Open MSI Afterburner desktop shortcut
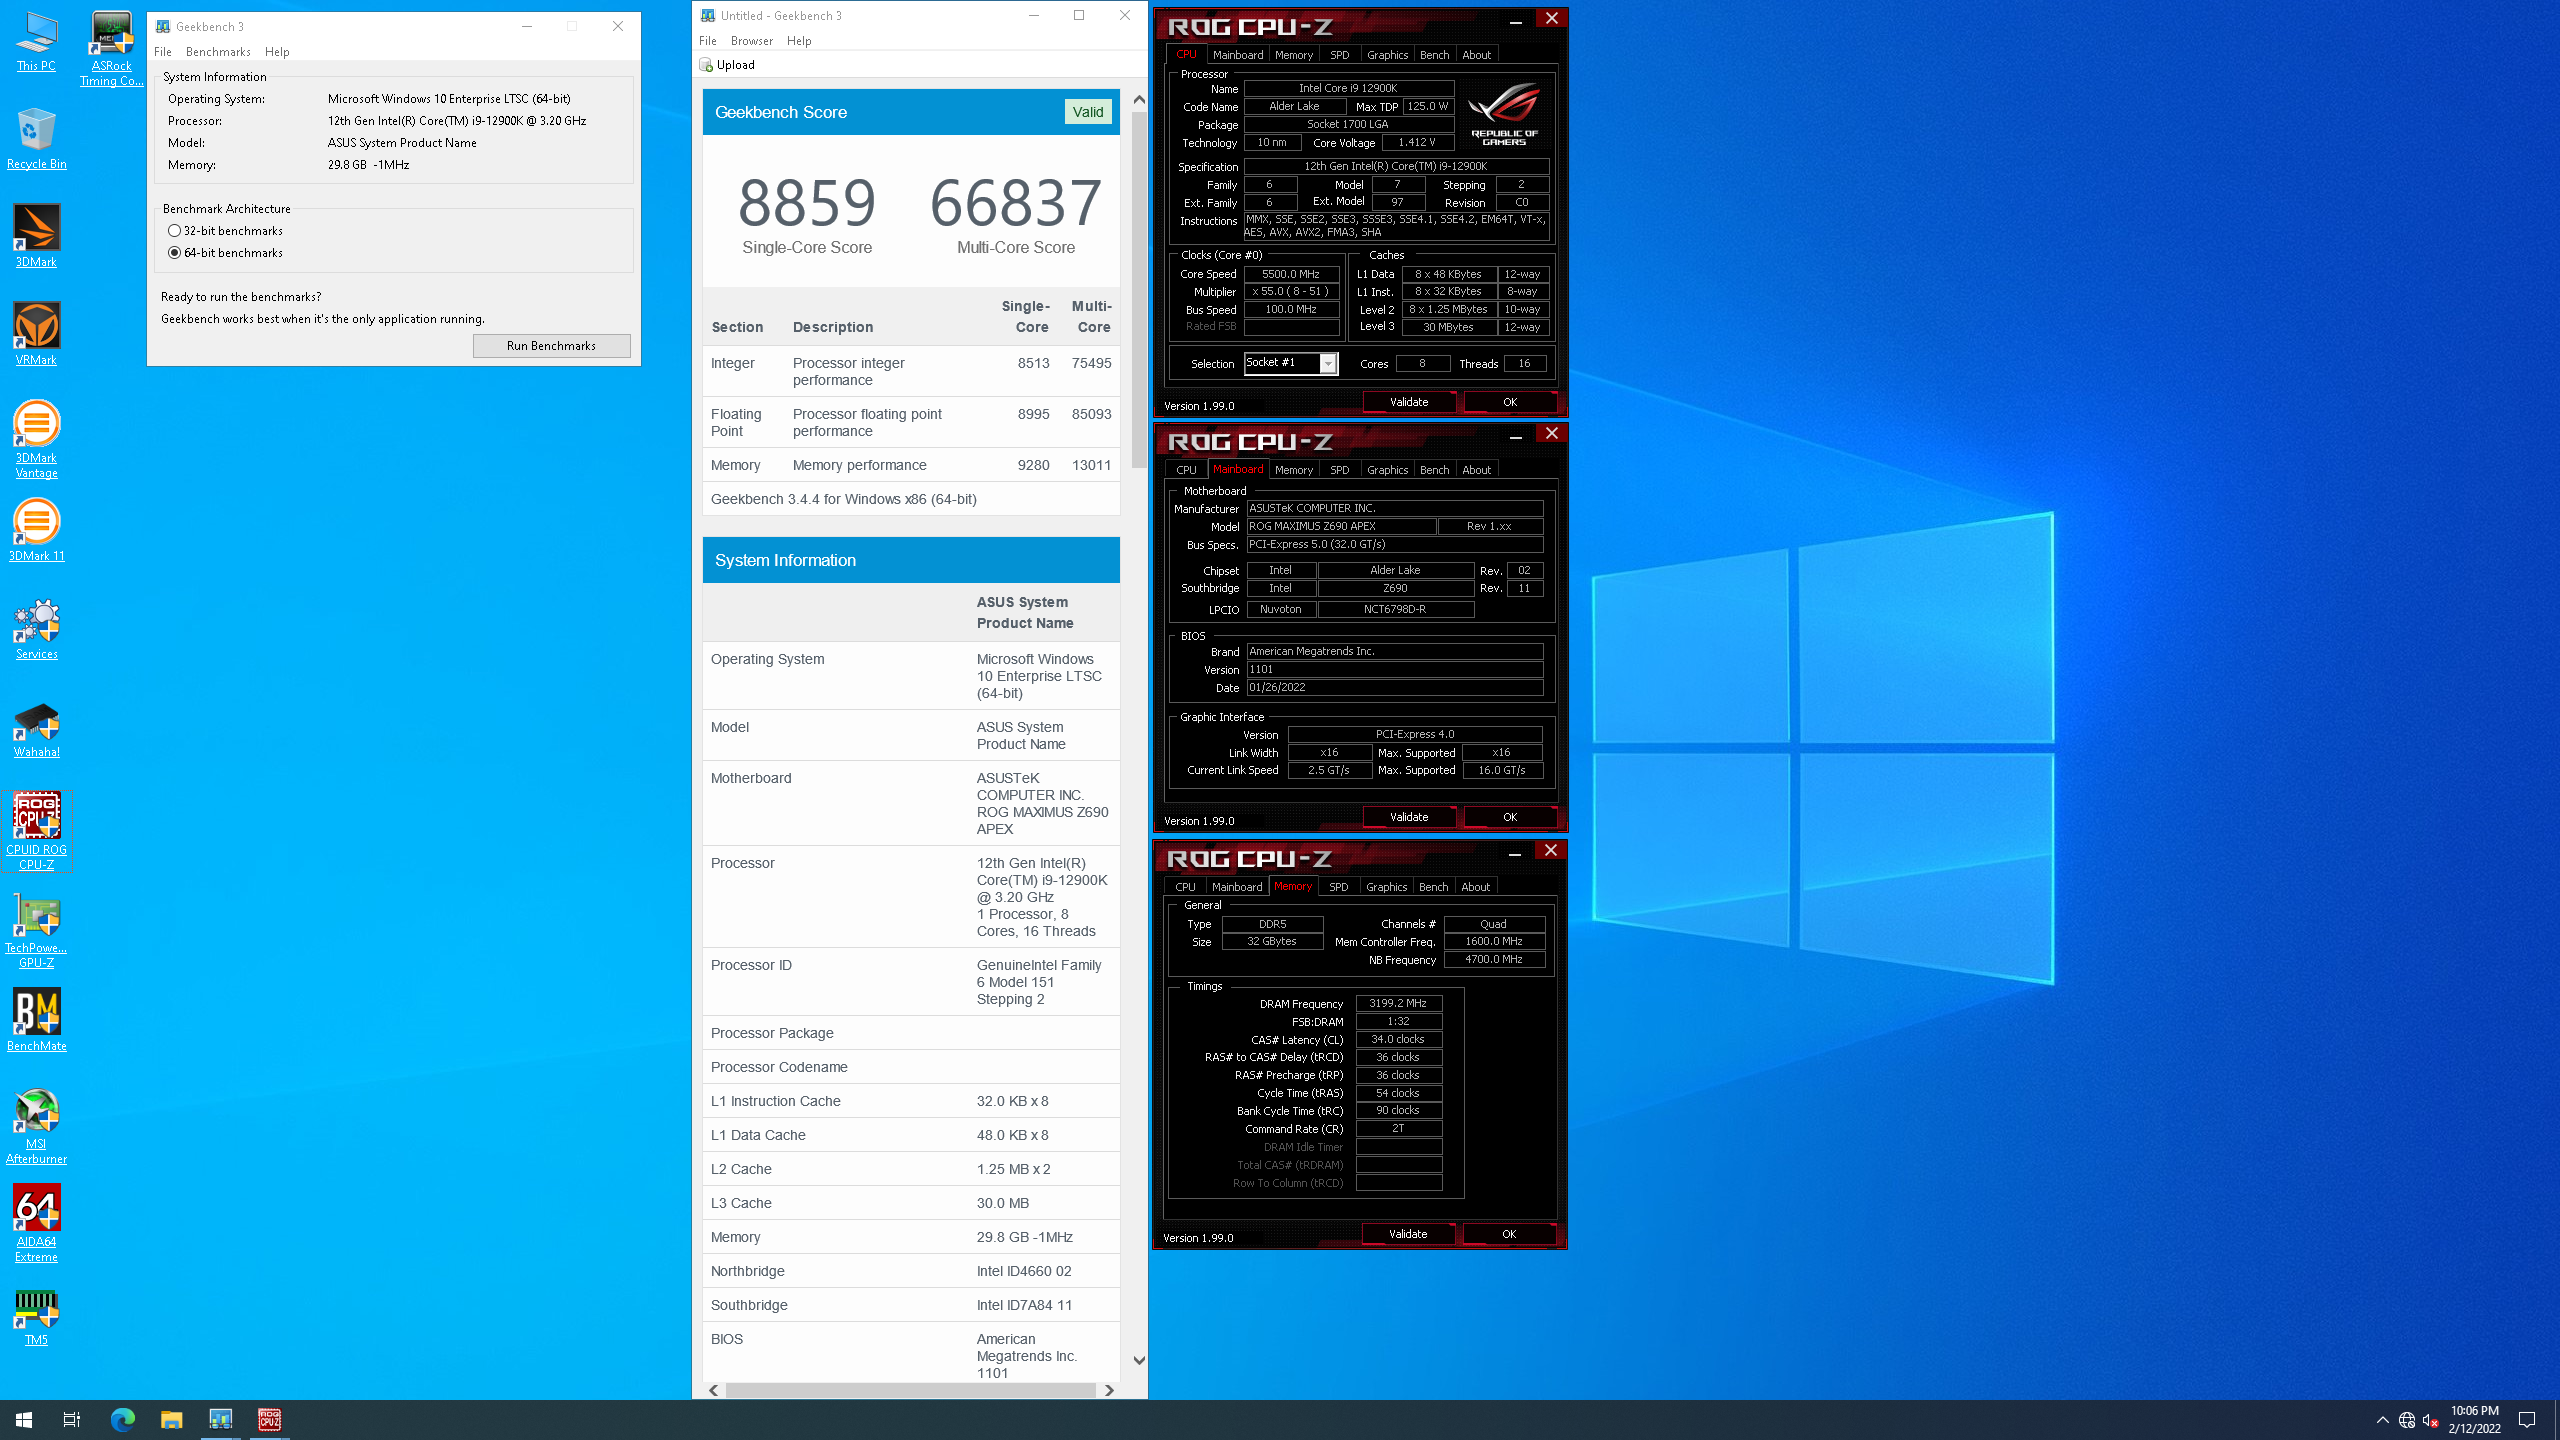2560x1440 pixels. coord(36,1126)
